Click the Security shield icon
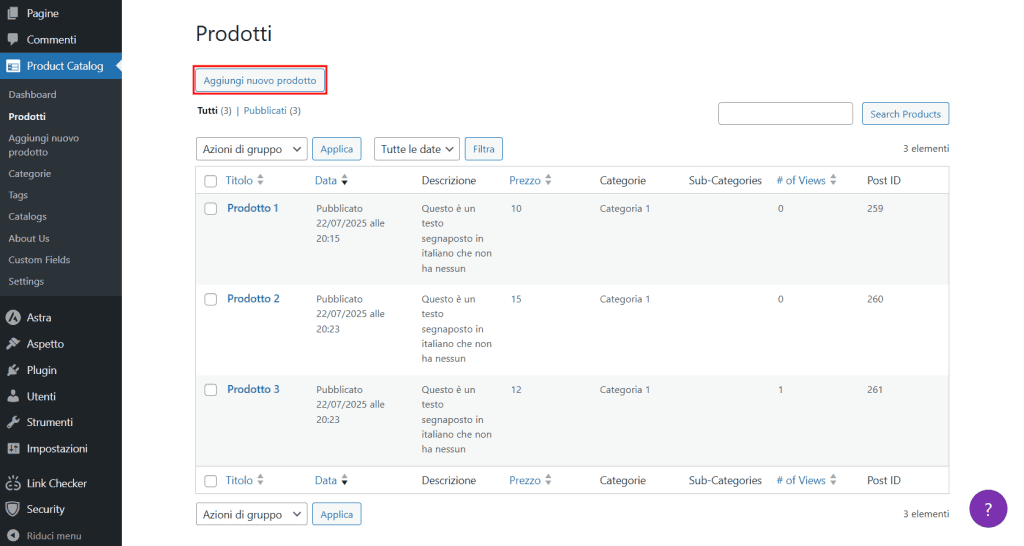The height and width of the screenshot is (546, 1024). [x=13, y=509]
